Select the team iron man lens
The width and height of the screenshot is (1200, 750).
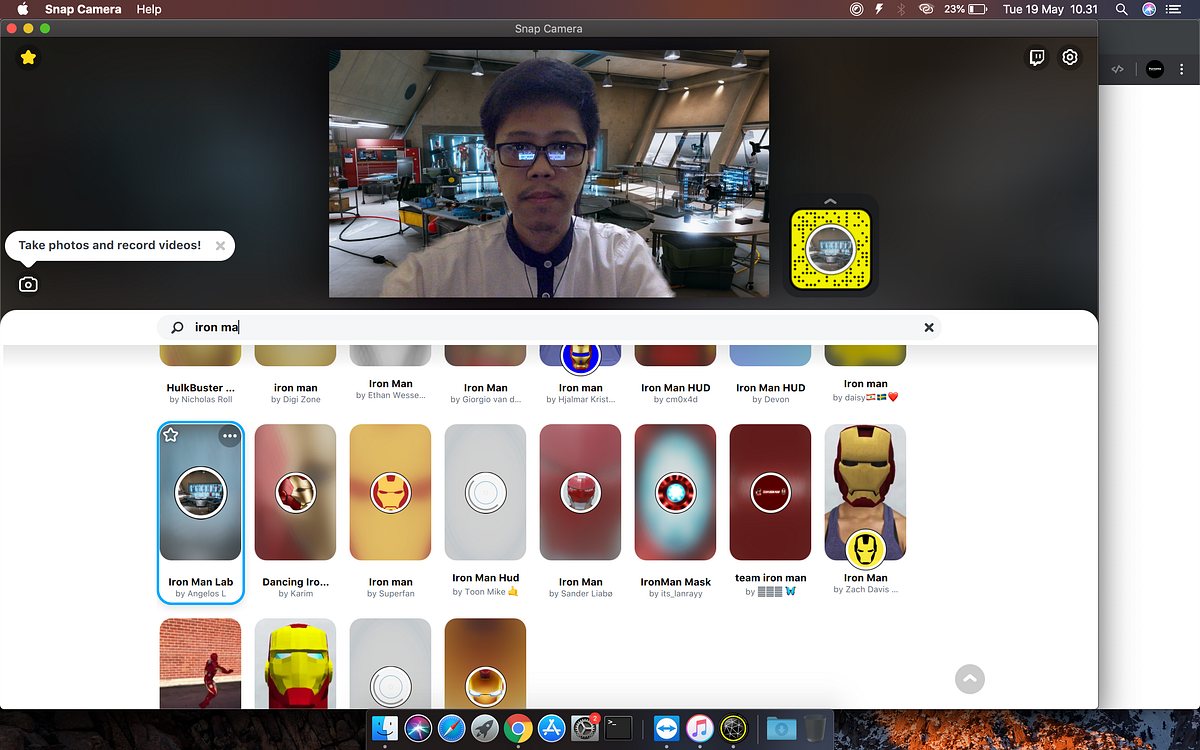click(x=771, y=510)
